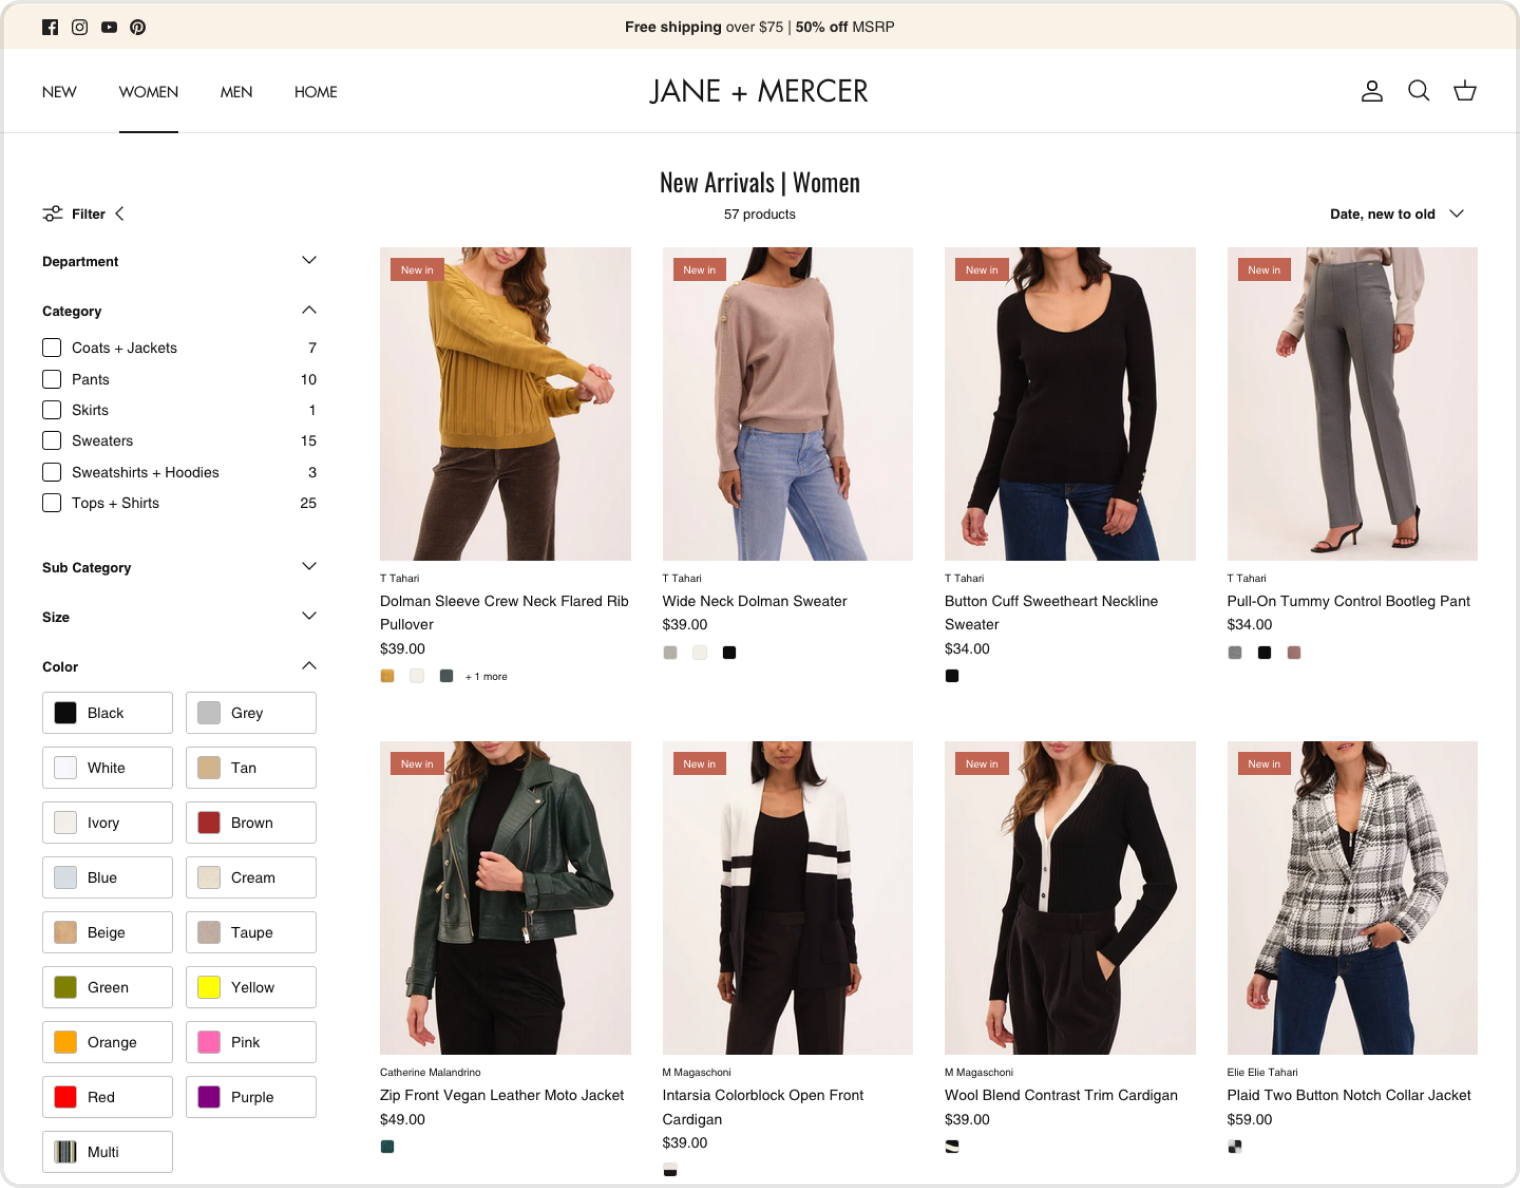The height and width of the screenshot is (1188, 1520).
Task: Open Pull-On Tummy Control Bootleg Pant
Action: click(x=1348, y=601)
